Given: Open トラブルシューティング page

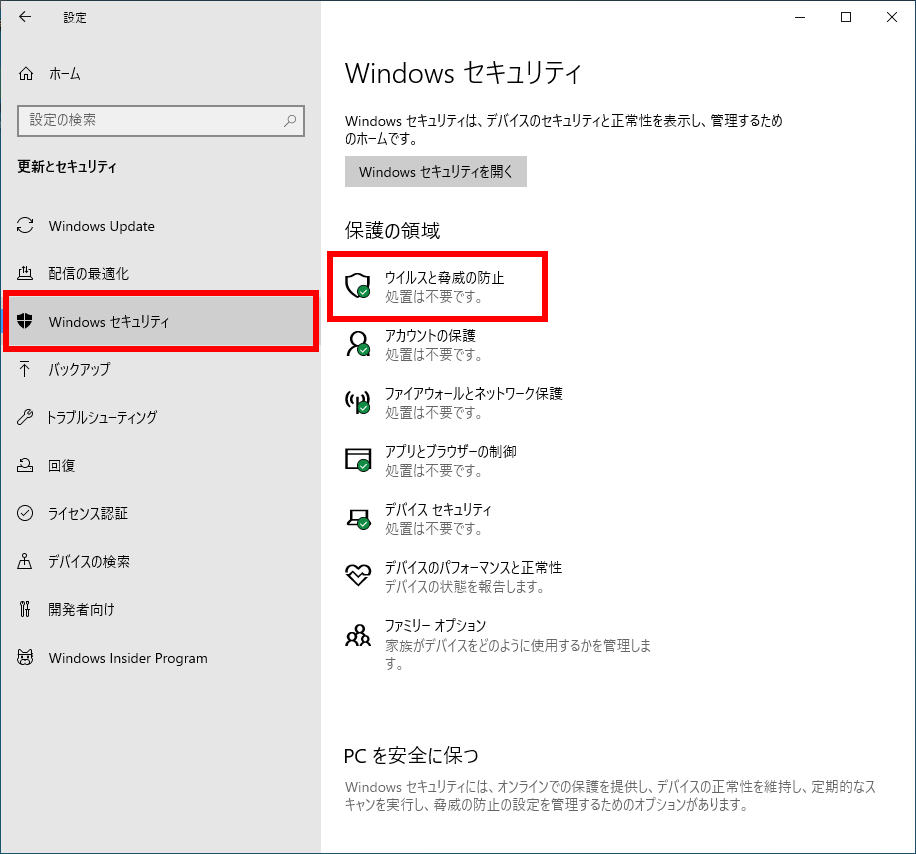Looking at the screenshot, I should (x=161, y=417).
